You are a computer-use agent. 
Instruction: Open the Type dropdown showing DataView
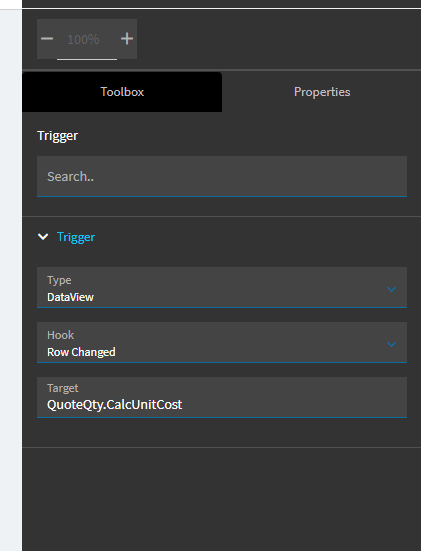tap(222, 287)
